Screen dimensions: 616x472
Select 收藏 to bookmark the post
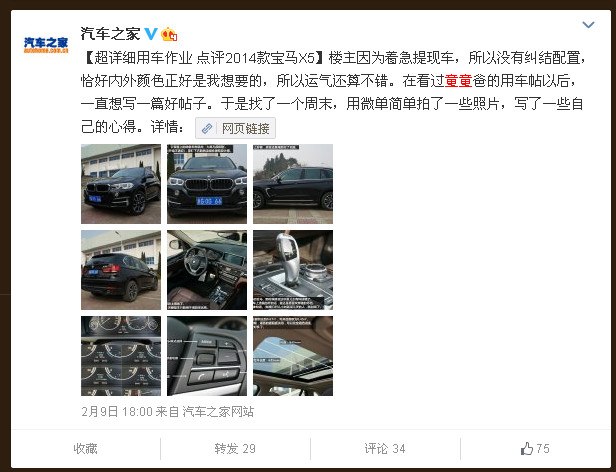coord(85,448)
